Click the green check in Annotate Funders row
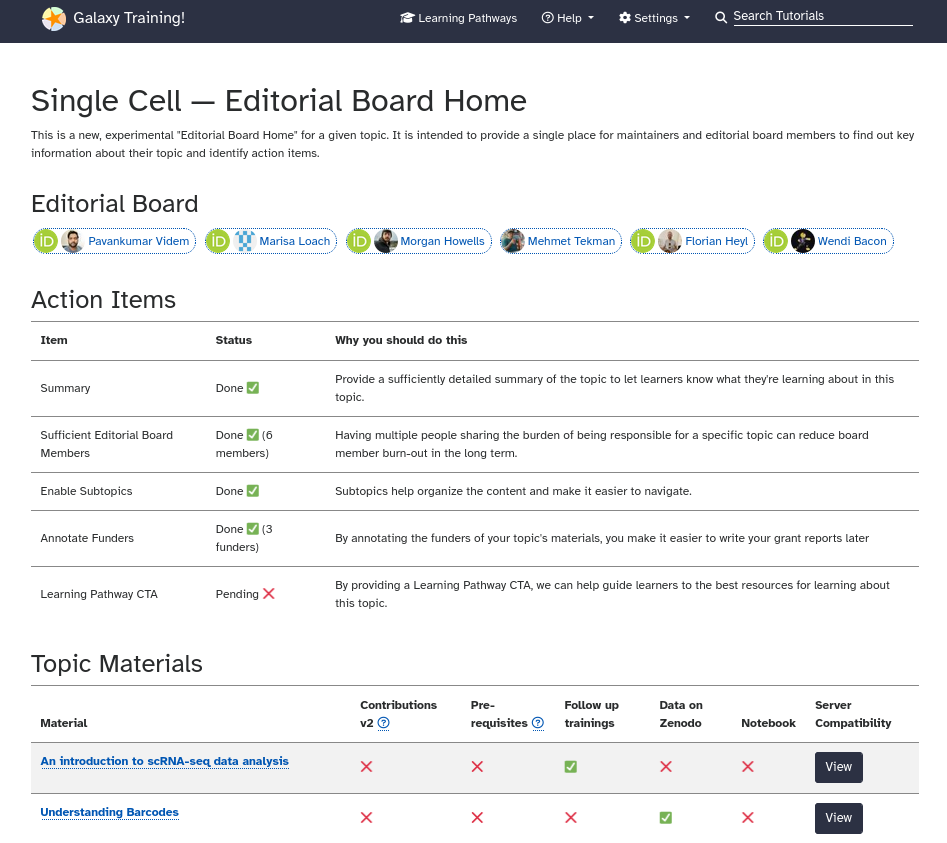This screenshot has width=947, height=843. tap(253, 529)
